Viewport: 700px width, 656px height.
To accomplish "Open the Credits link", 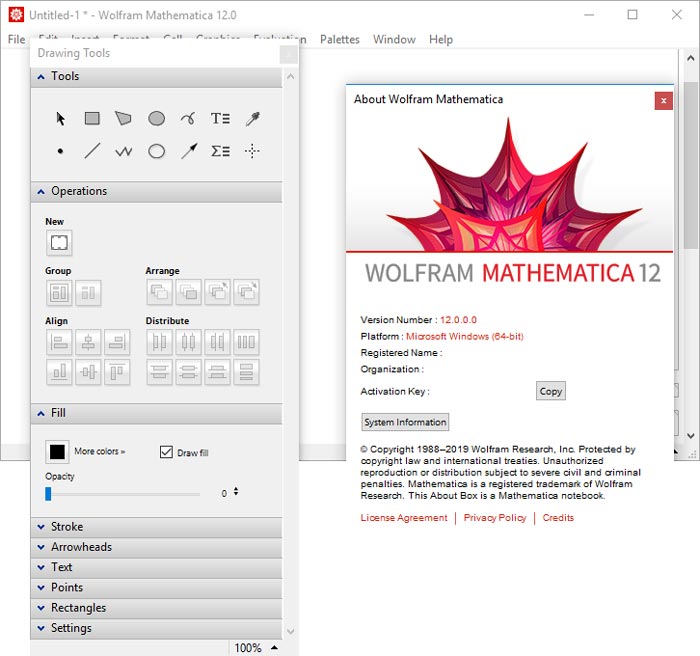I will pyautogui.click(x=558, y=518).
